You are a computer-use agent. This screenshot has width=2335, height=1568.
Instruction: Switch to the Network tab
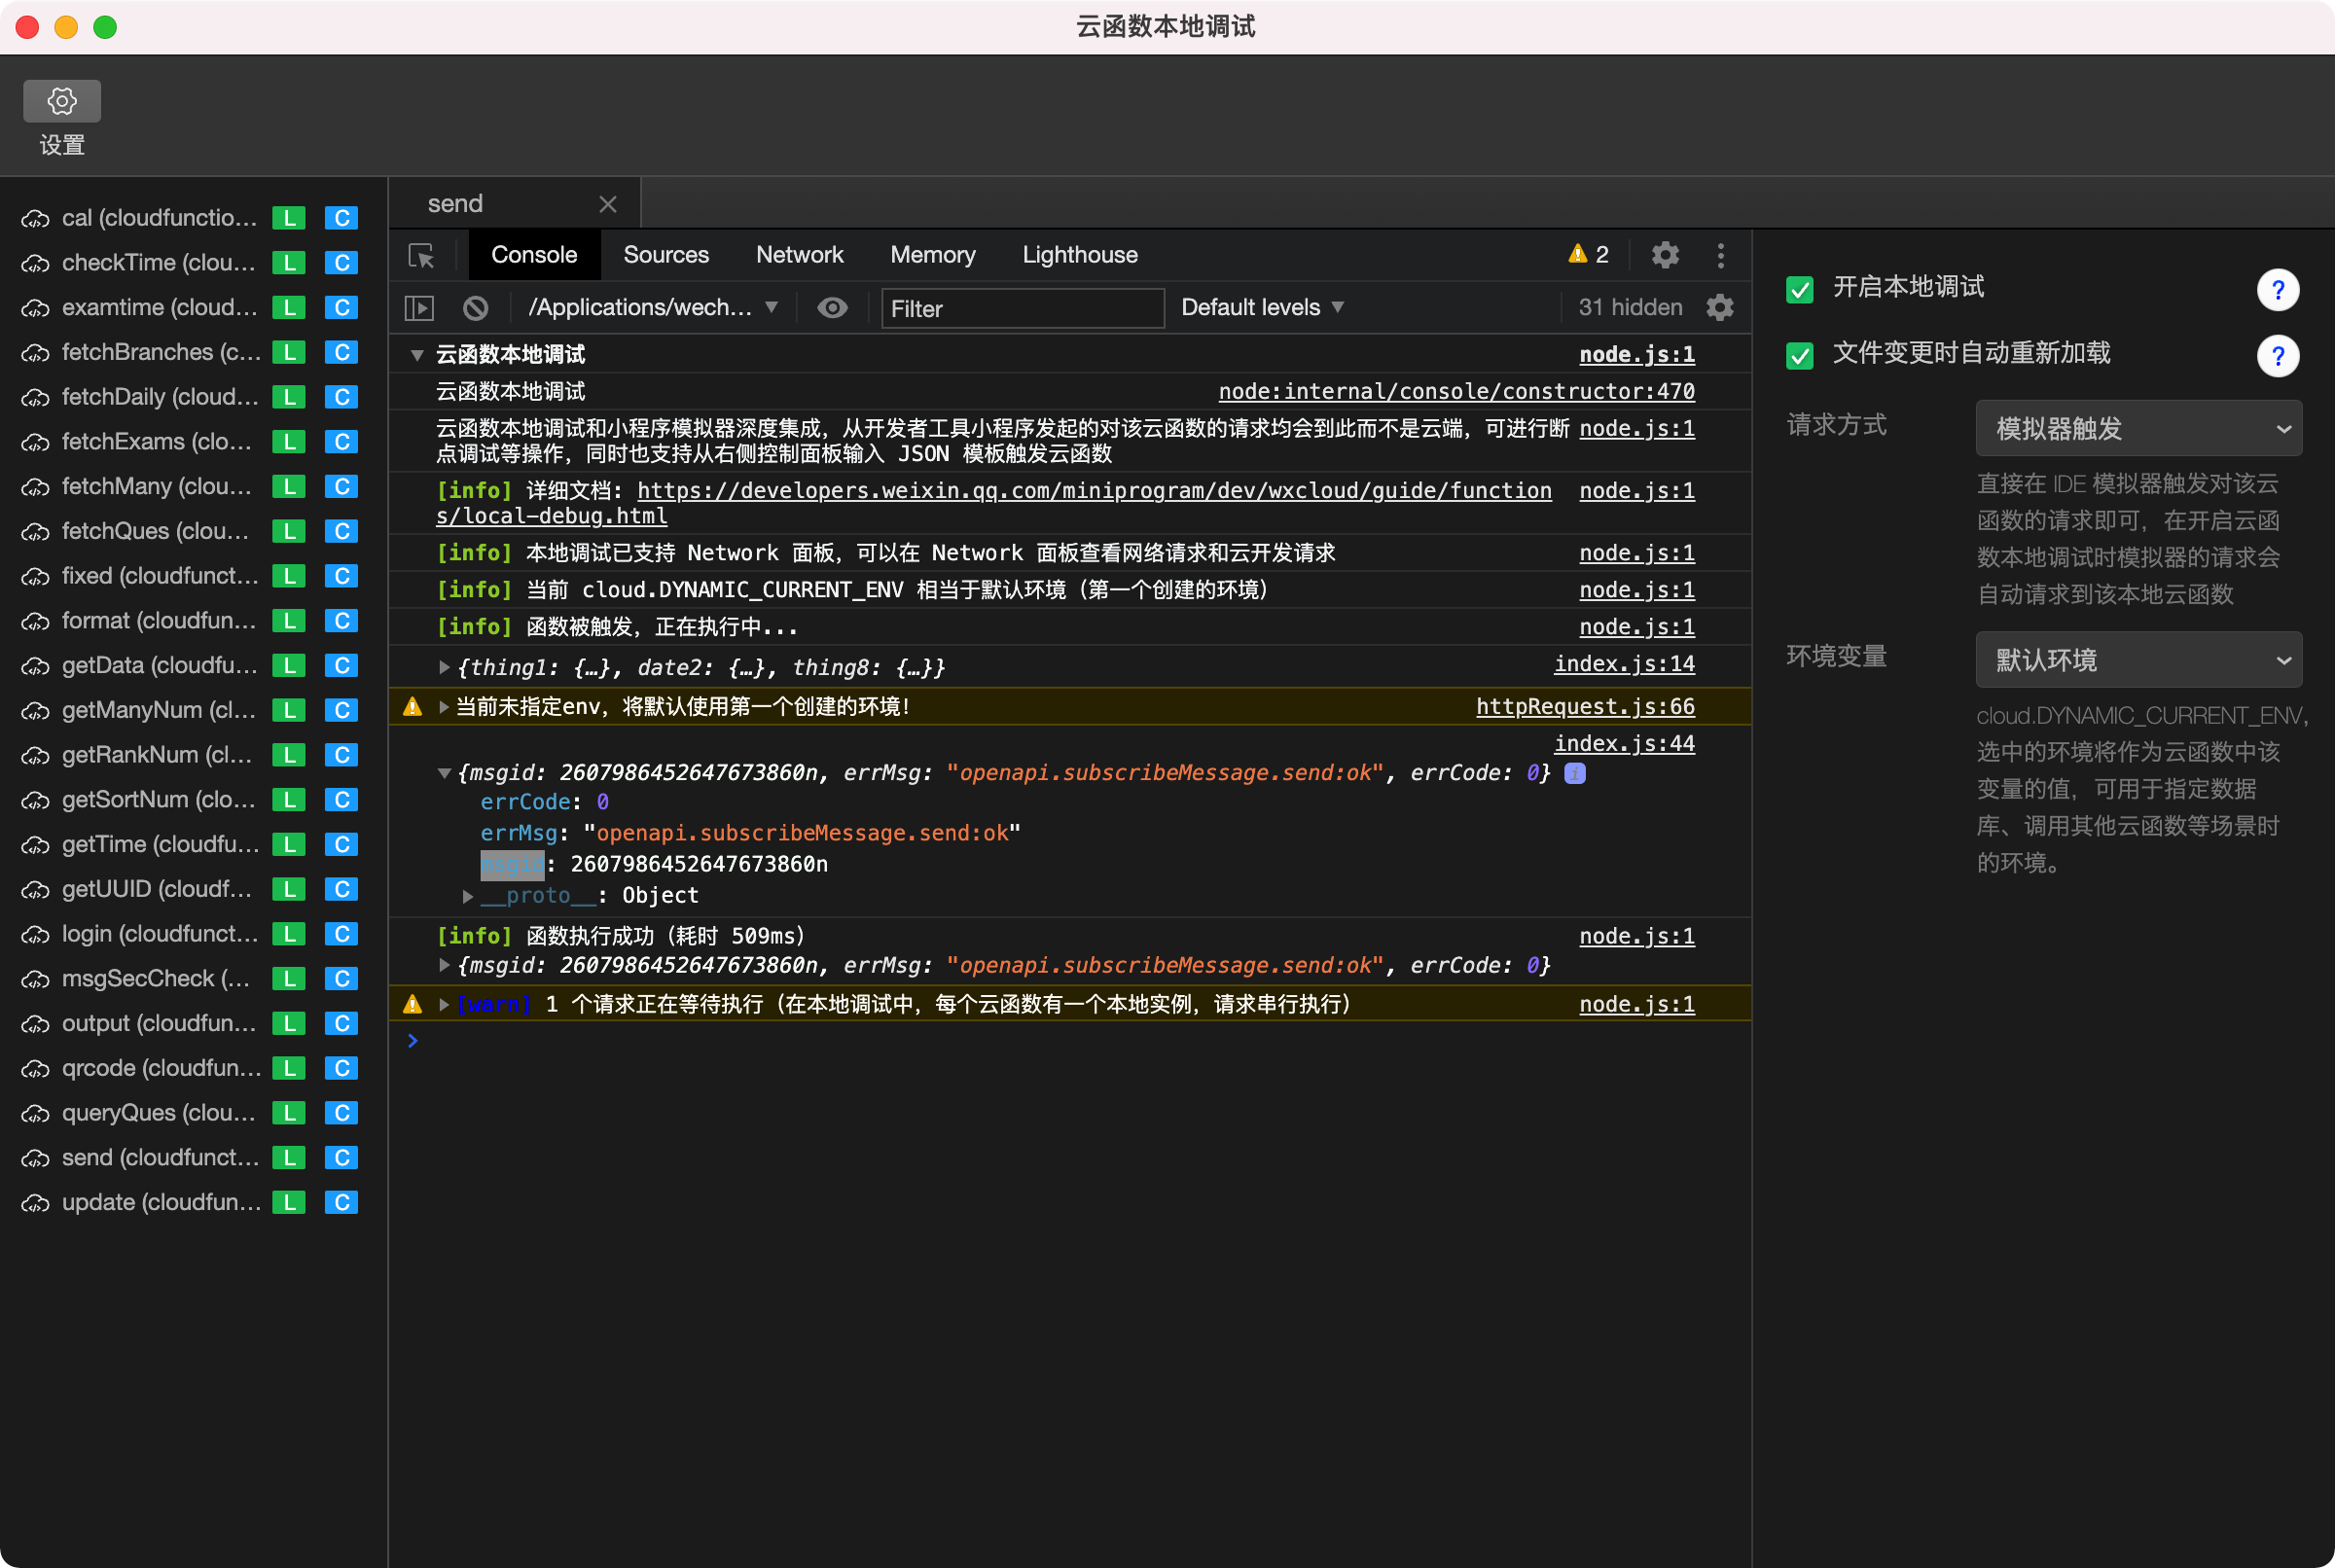coord(799,255)
